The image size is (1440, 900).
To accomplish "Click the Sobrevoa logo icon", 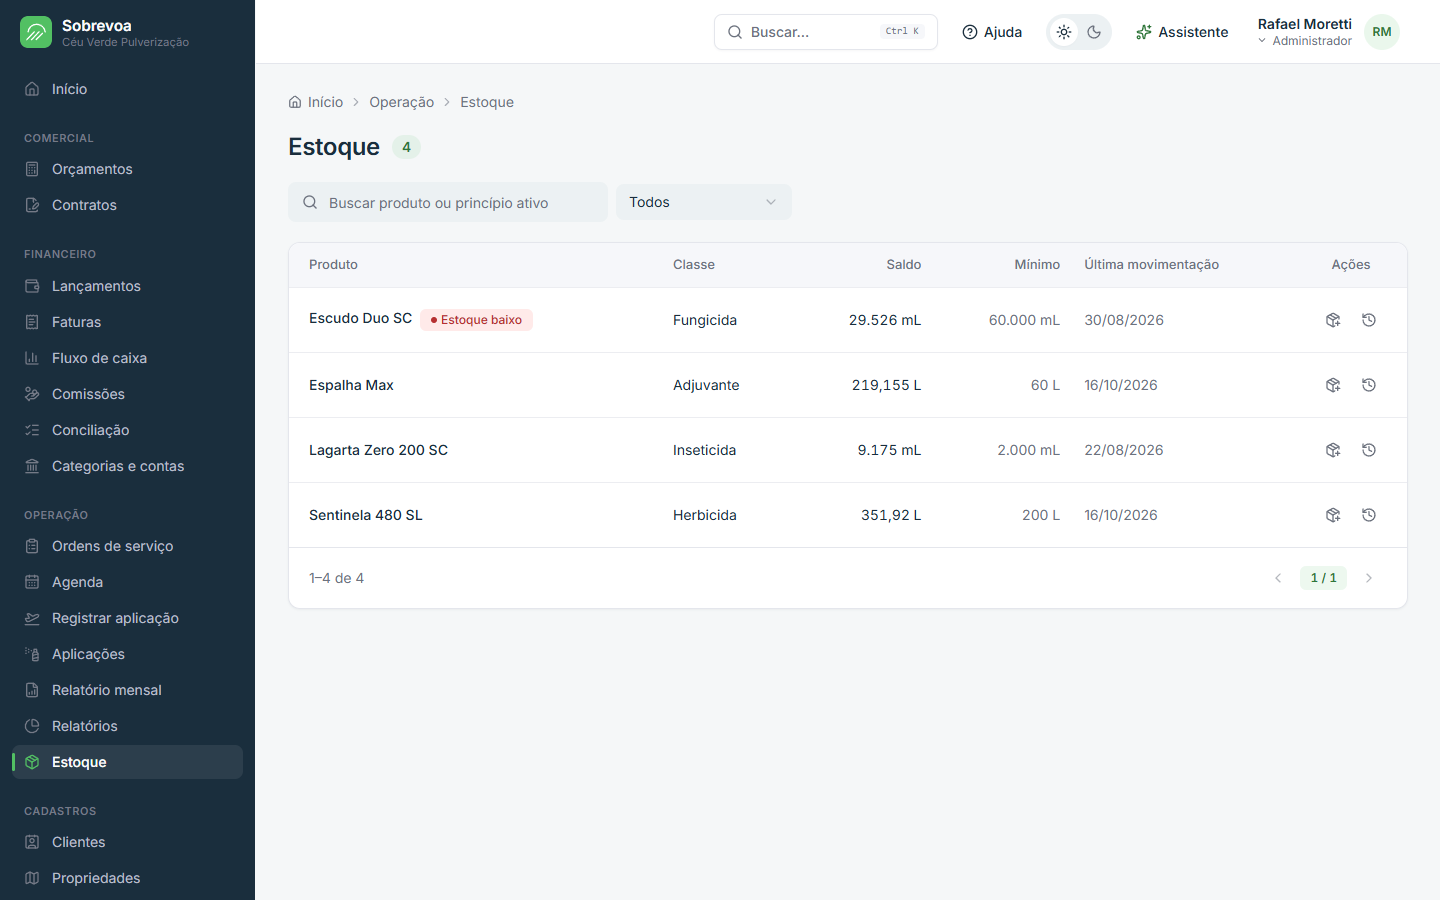I will [x=36, y=32].
